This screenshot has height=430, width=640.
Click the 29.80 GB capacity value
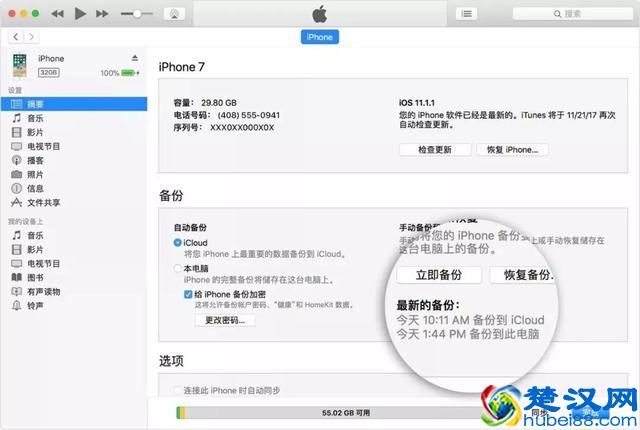pos(219,103)
